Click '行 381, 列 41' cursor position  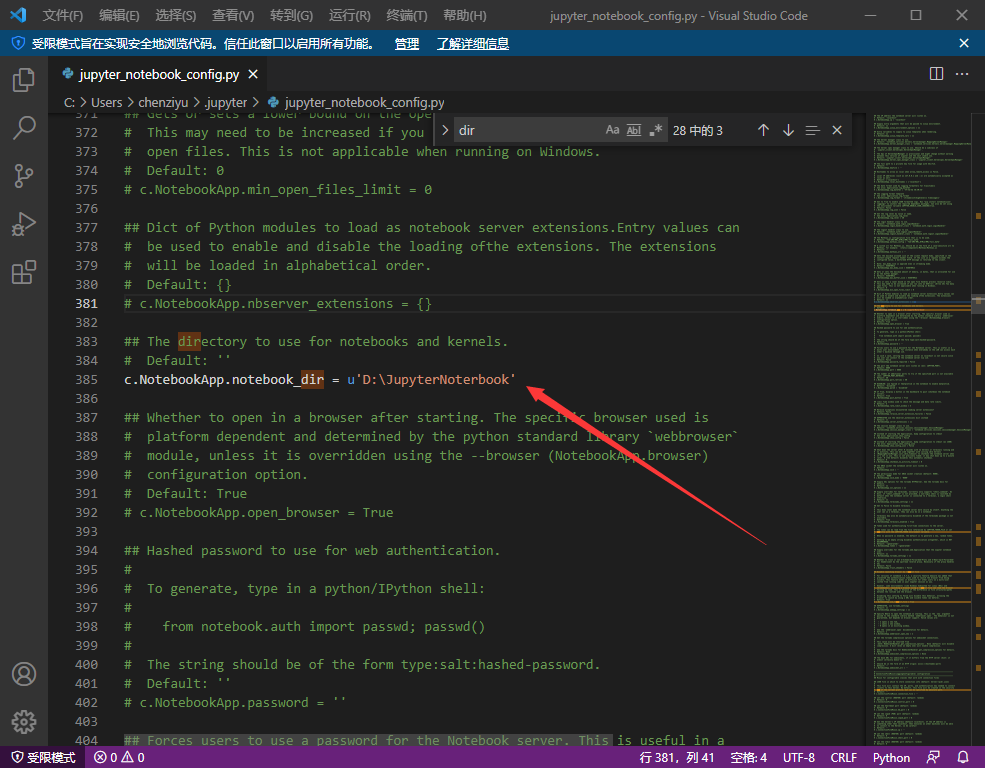[x=677, y=757]
